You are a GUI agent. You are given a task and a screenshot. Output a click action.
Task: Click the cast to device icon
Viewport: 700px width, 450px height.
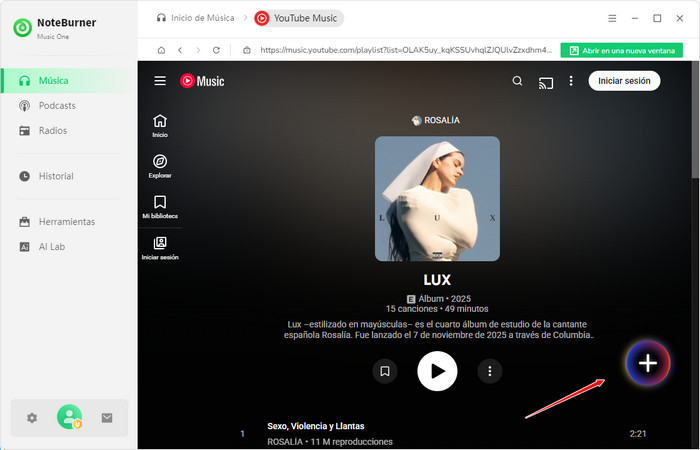(546, 83)
